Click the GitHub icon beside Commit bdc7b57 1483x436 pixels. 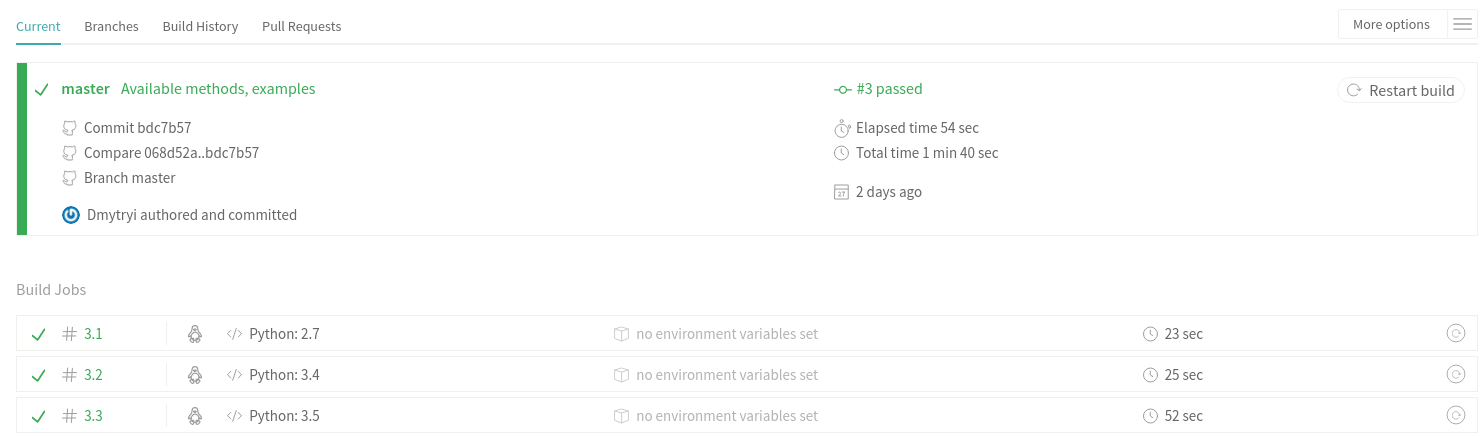tap(69, 128)
